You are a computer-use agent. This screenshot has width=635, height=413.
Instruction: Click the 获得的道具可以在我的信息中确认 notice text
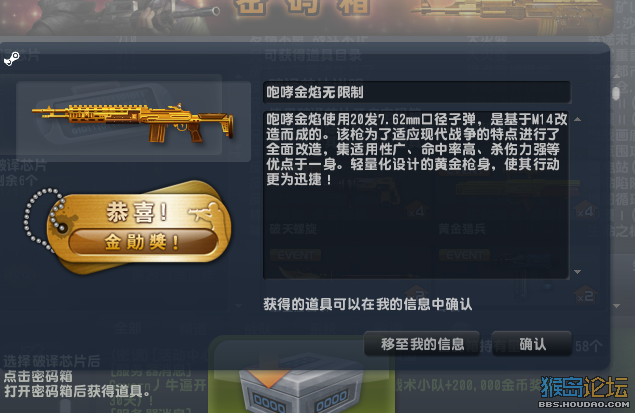[368, 304]
